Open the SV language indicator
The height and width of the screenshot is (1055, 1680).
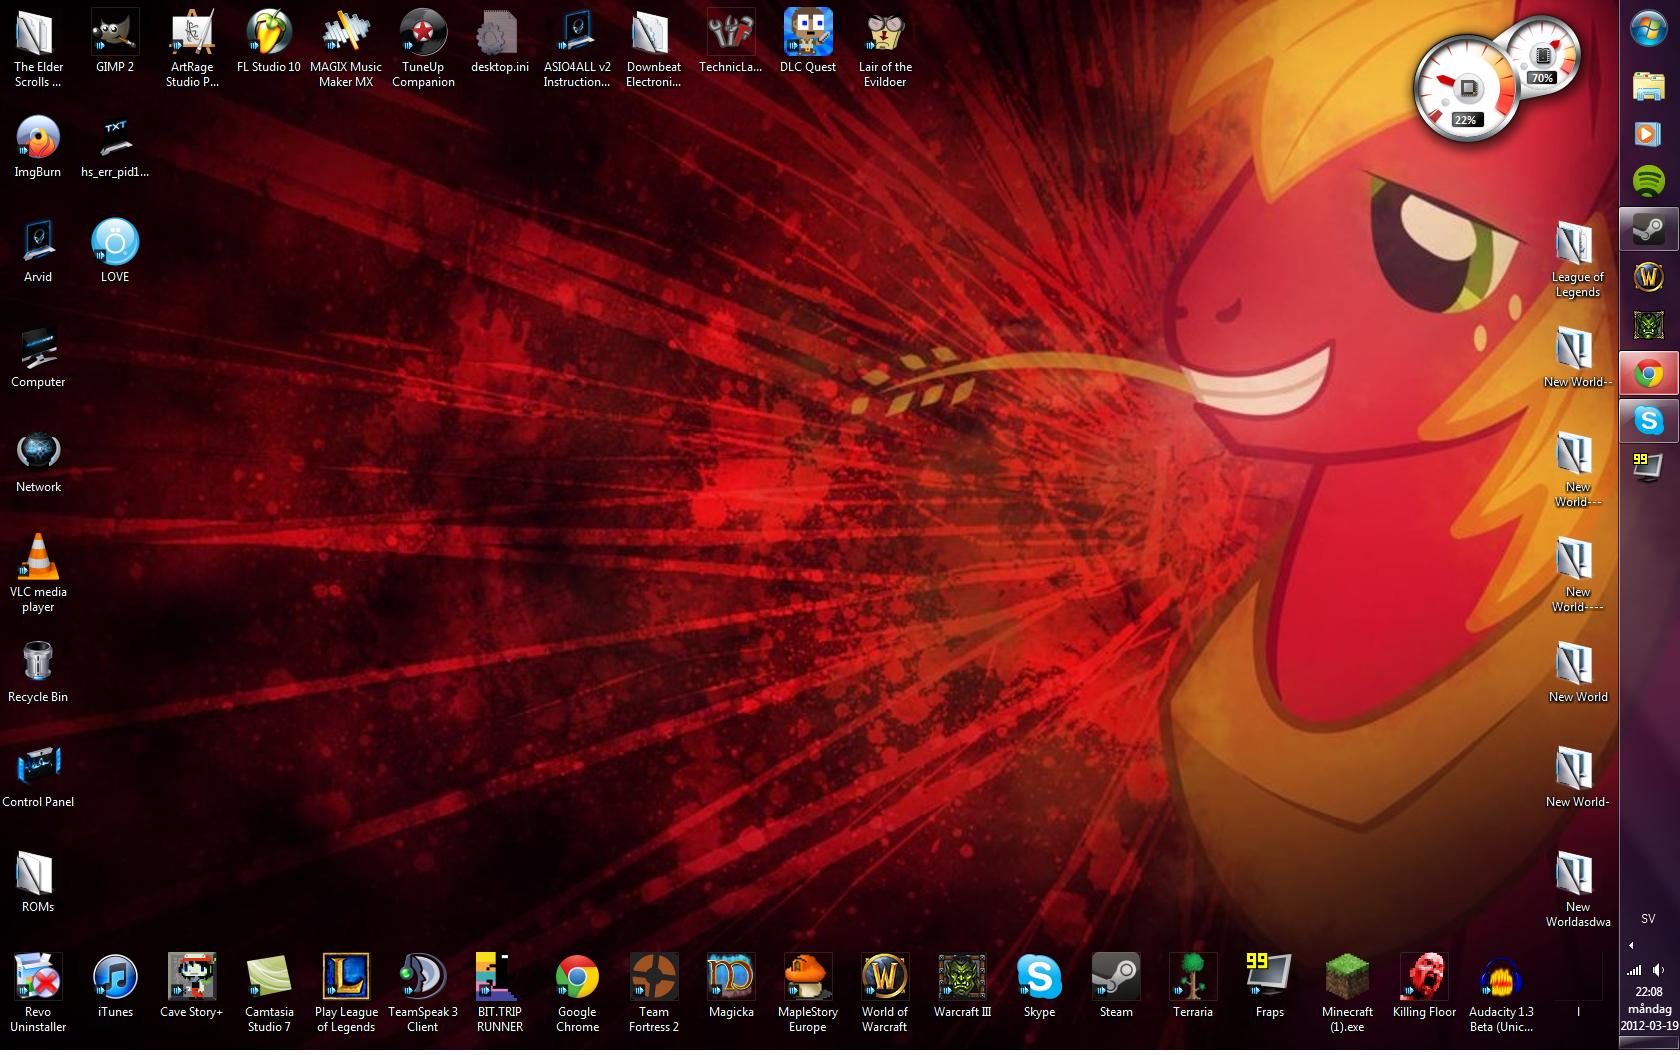pyautogui.click(x=1648, y=918)
